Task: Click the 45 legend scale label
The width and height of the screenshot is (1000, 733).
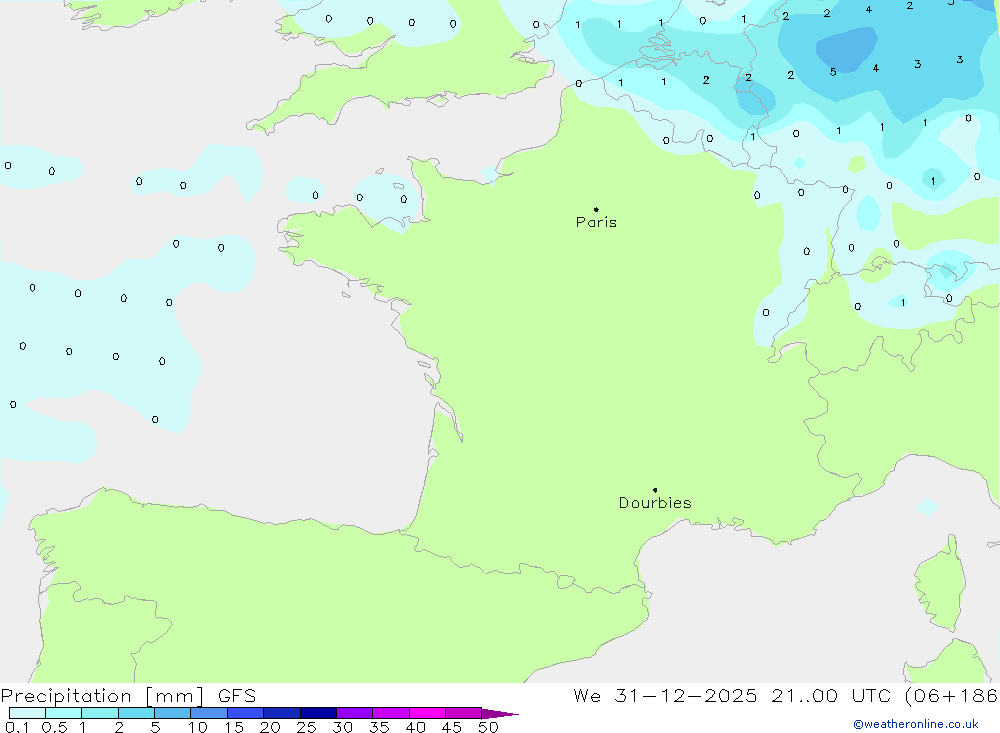Action: (x=452, y=727)
